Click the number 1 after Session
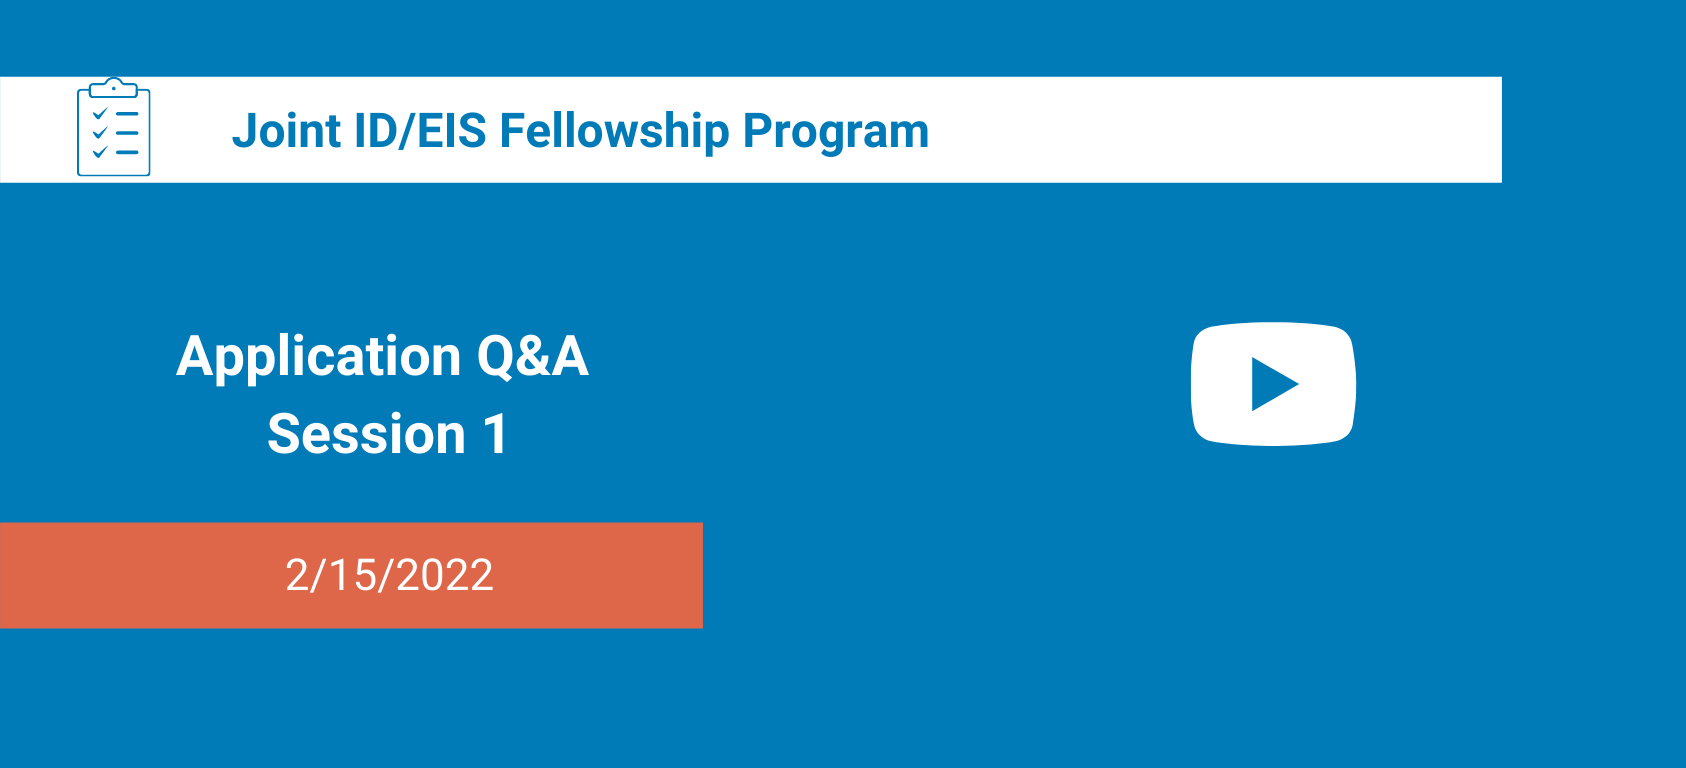Image resolution: width=1686 pixels, height=768 pixels. [x=496, y=434]
